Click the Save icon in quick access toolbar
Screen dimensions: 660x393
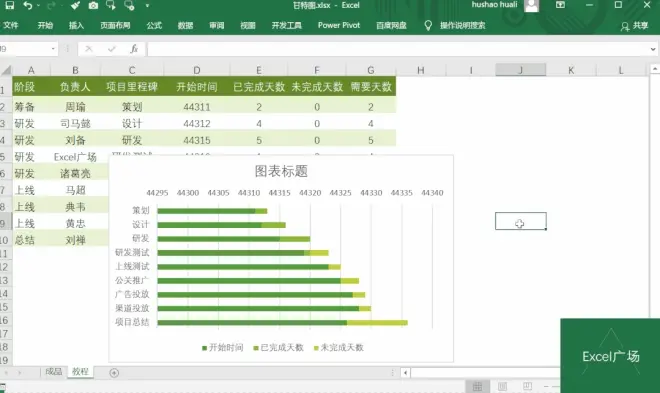coord(9,5)
